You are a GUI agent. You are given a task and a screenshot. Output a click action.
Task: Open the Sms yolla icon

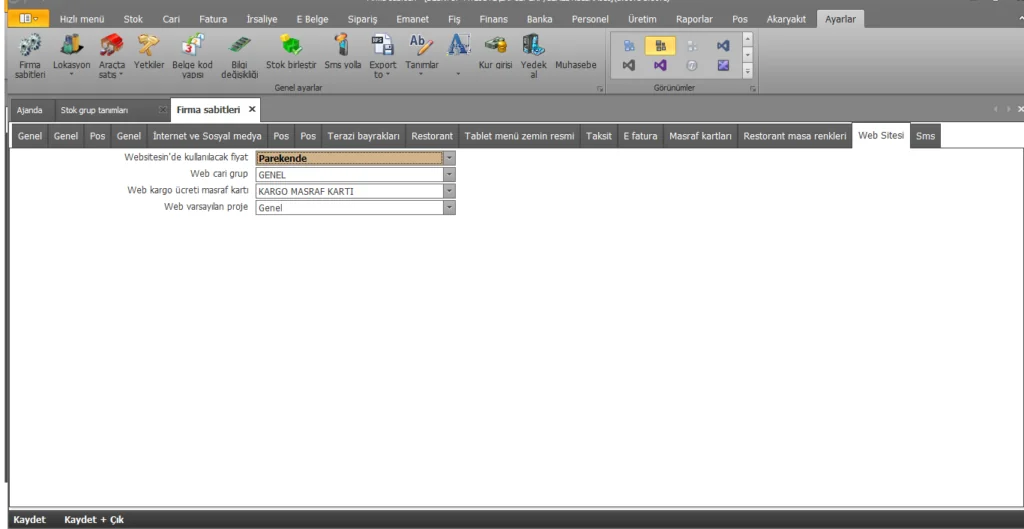342,44
